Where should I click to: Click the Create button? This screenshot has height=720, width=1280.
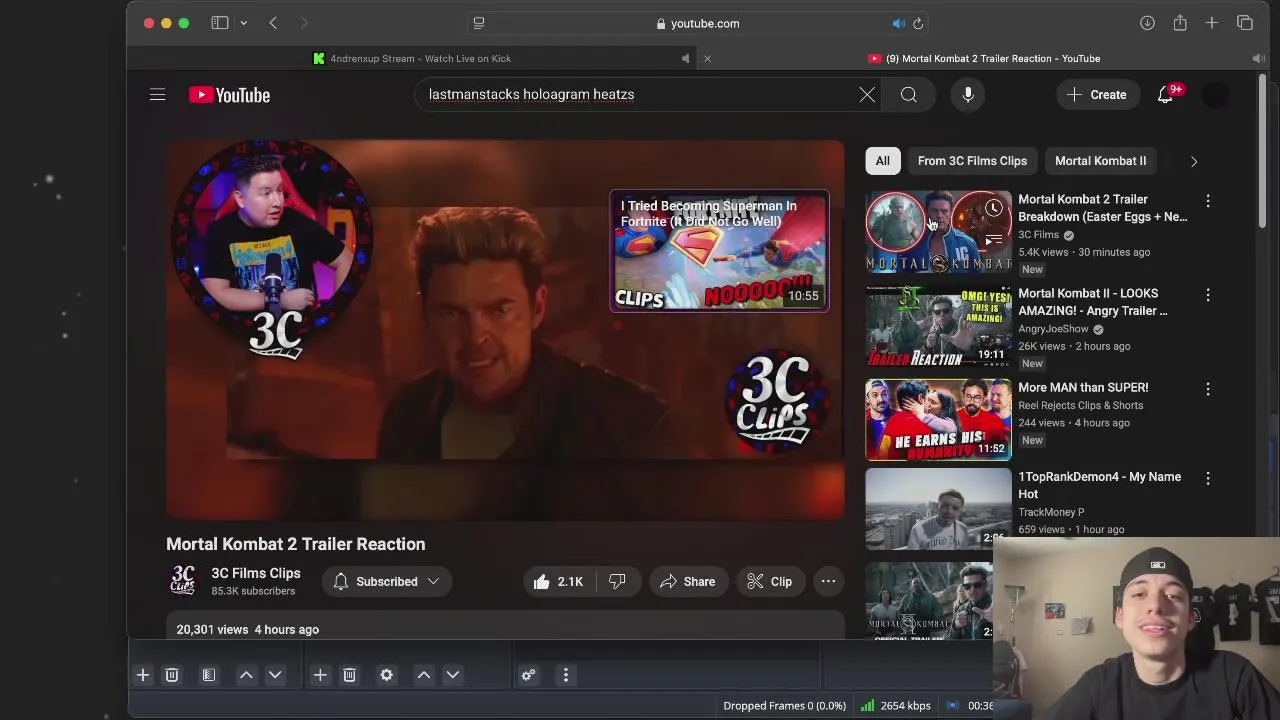1097,95
